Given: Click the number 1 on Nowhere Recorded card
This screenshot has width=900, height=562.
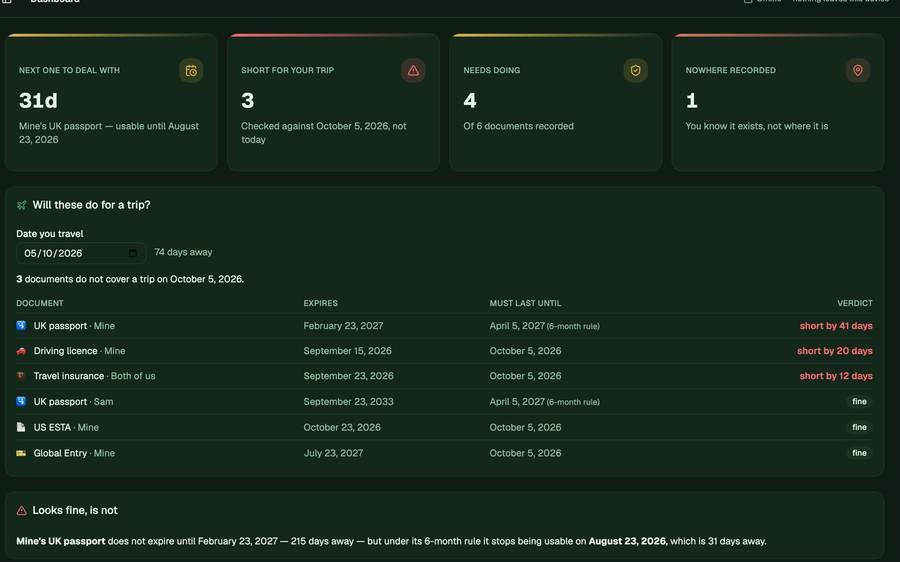Looking at the screenshot, I should click(x=692, y=100).
